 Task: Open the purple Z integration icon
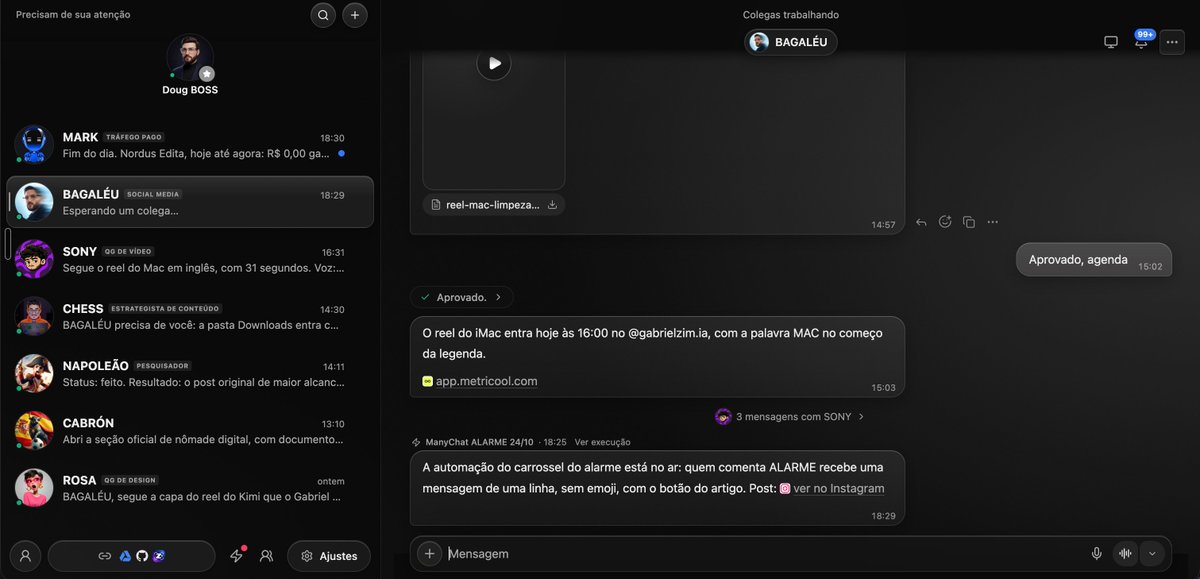tap(159, 556)
